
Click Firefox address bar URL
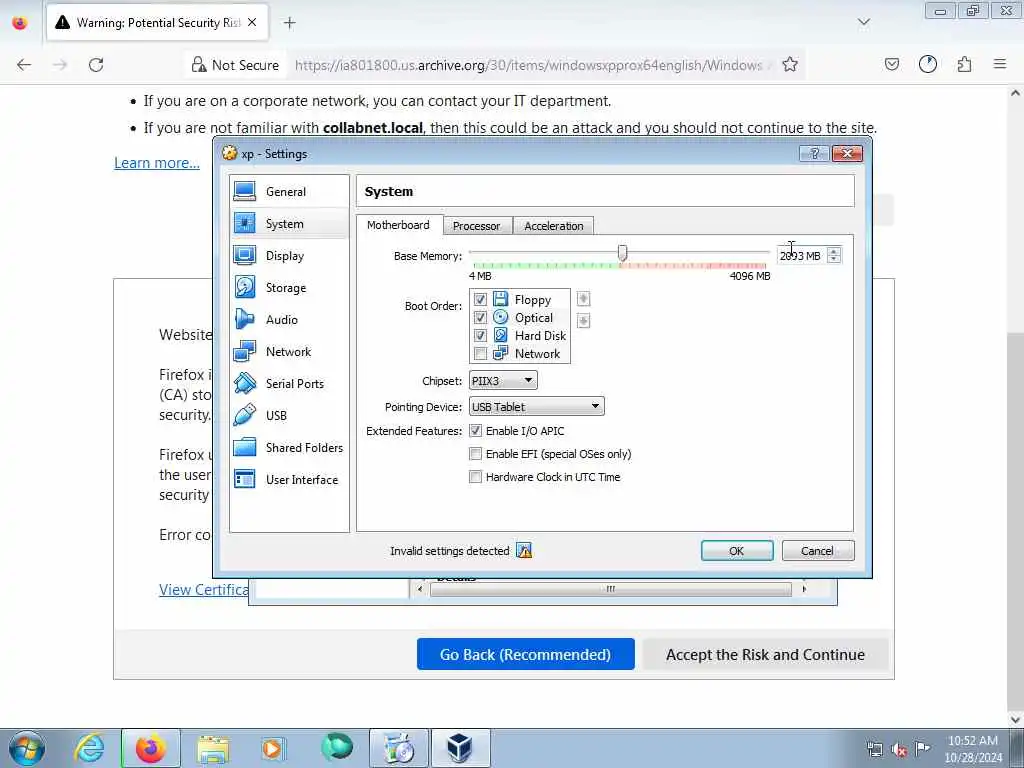pos(529,65)
